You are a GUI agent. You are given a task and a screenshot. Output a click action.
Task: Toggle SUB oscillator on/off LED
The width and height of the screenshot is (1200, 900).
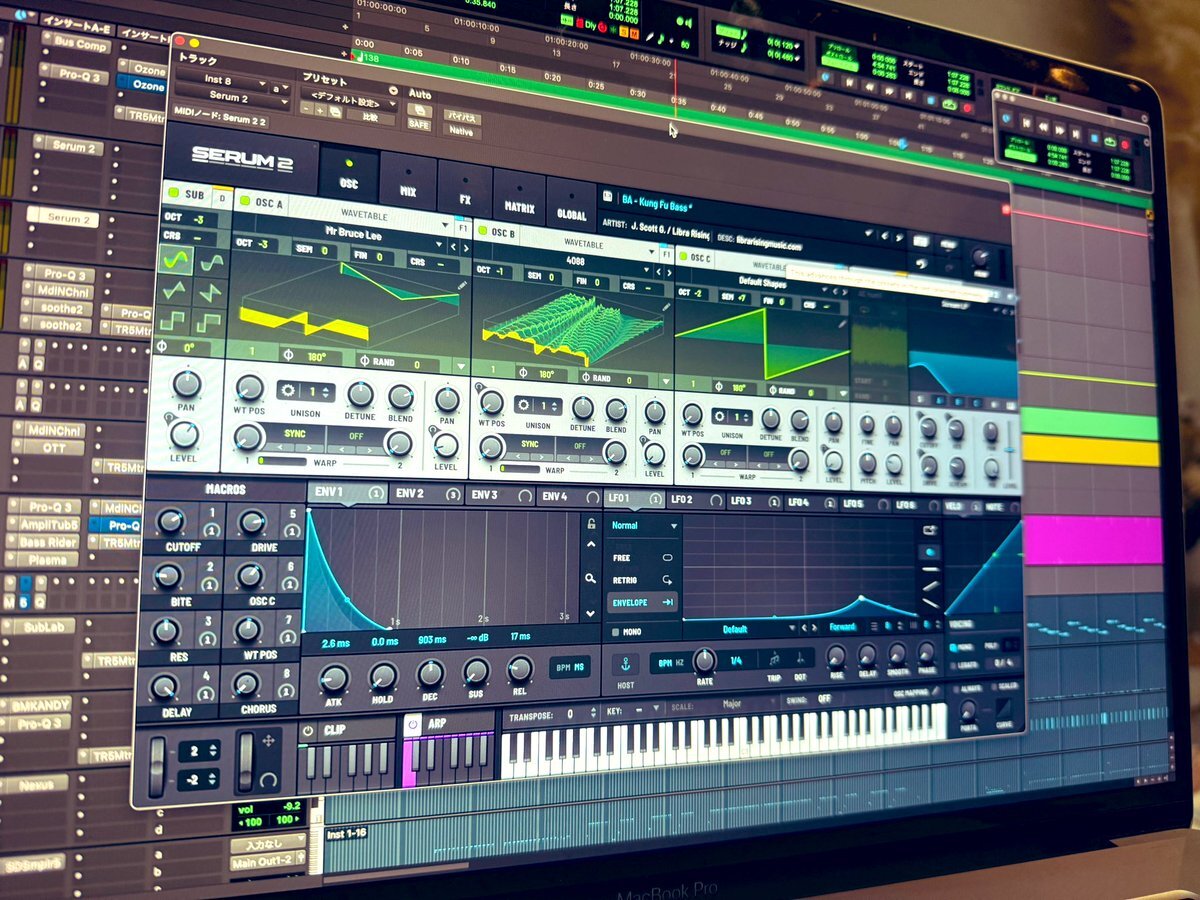[x=174, y=192]
